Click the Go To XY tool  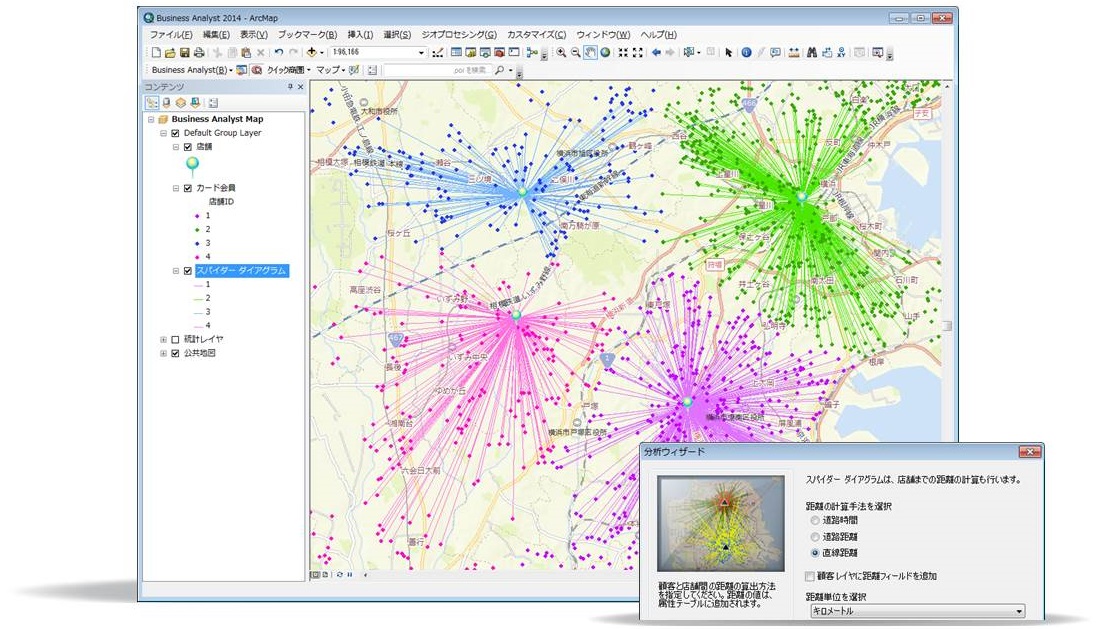pos(841,53)
